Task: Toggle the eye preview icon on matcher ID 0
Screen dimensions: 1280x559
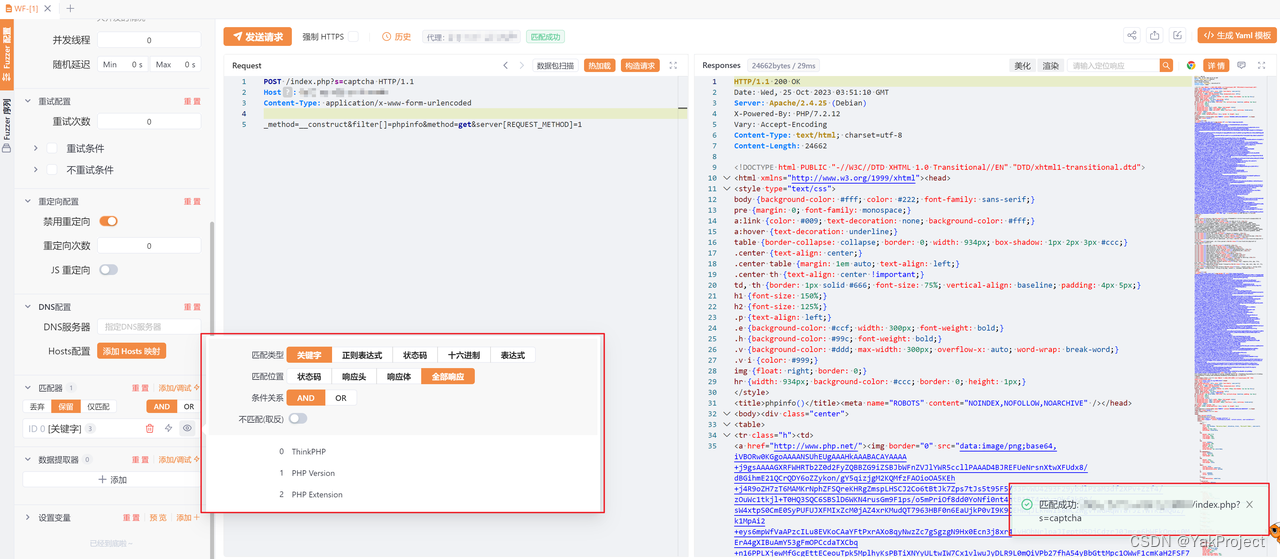Action: tap(187, 428)
